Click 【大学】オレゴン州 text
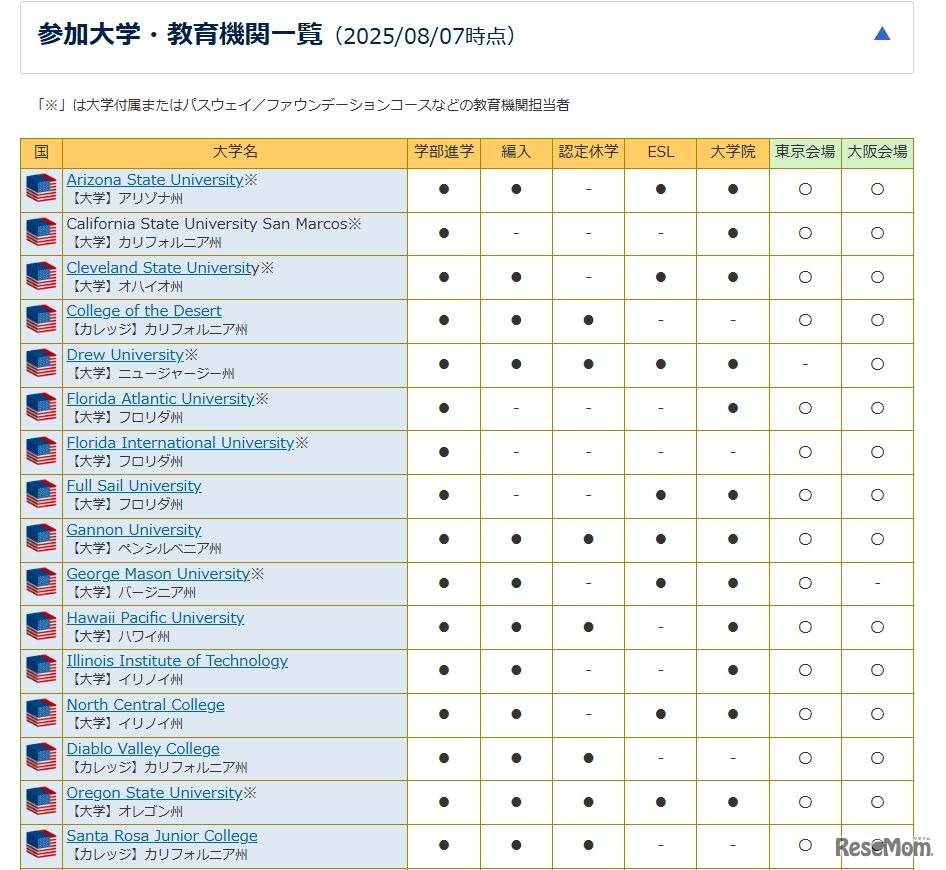The width and height of the screenshot is (946, 870). coord(125,811)
